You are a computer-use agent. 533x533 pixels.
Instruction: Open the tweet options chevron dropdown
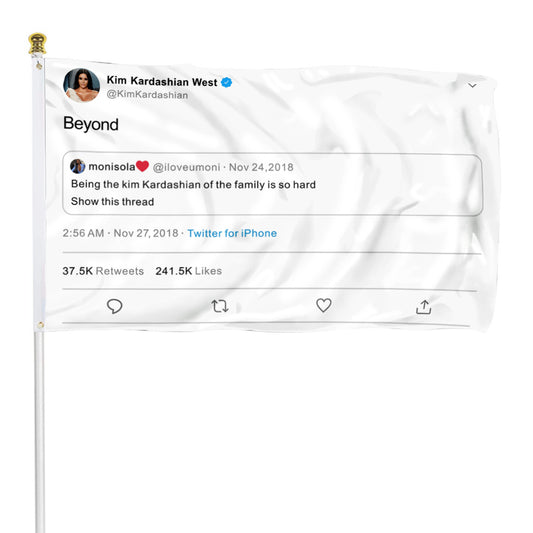[472, 85]
